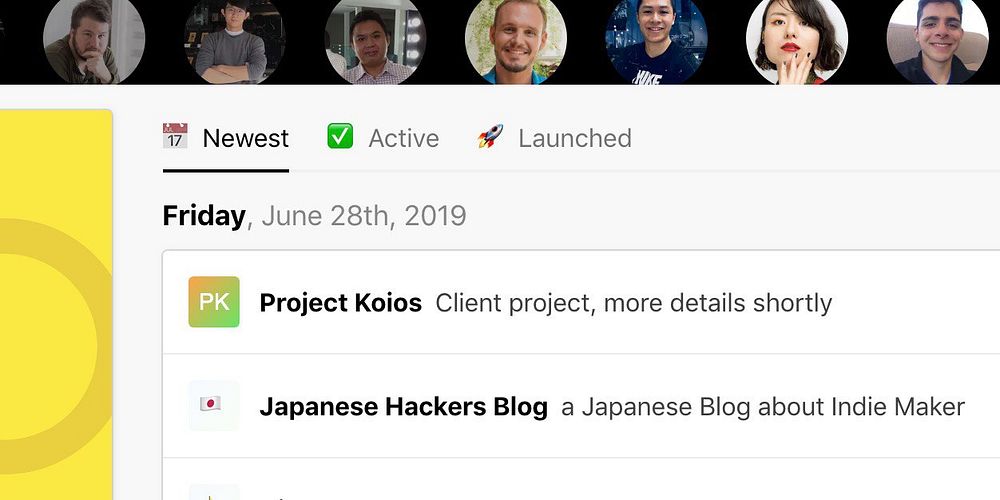Click the Japanese flag project icon

tap(214, 406)
